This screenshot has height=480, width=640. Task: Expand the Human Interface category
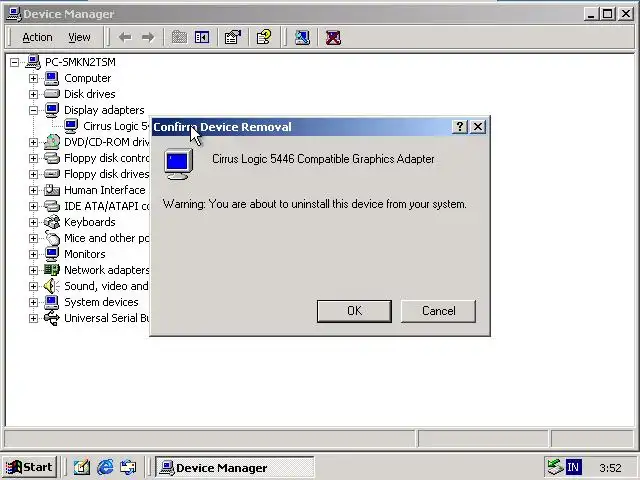pyautogui.click(x=33, y=190)
